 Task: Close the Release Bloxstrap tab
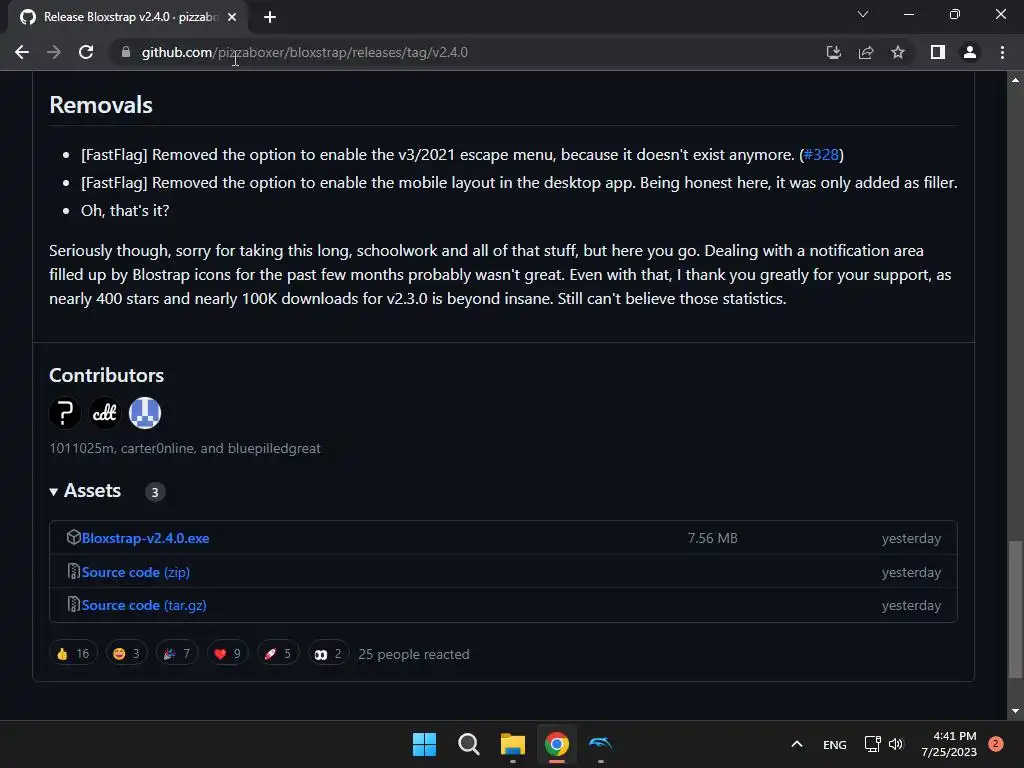click(x=232, y=18)
